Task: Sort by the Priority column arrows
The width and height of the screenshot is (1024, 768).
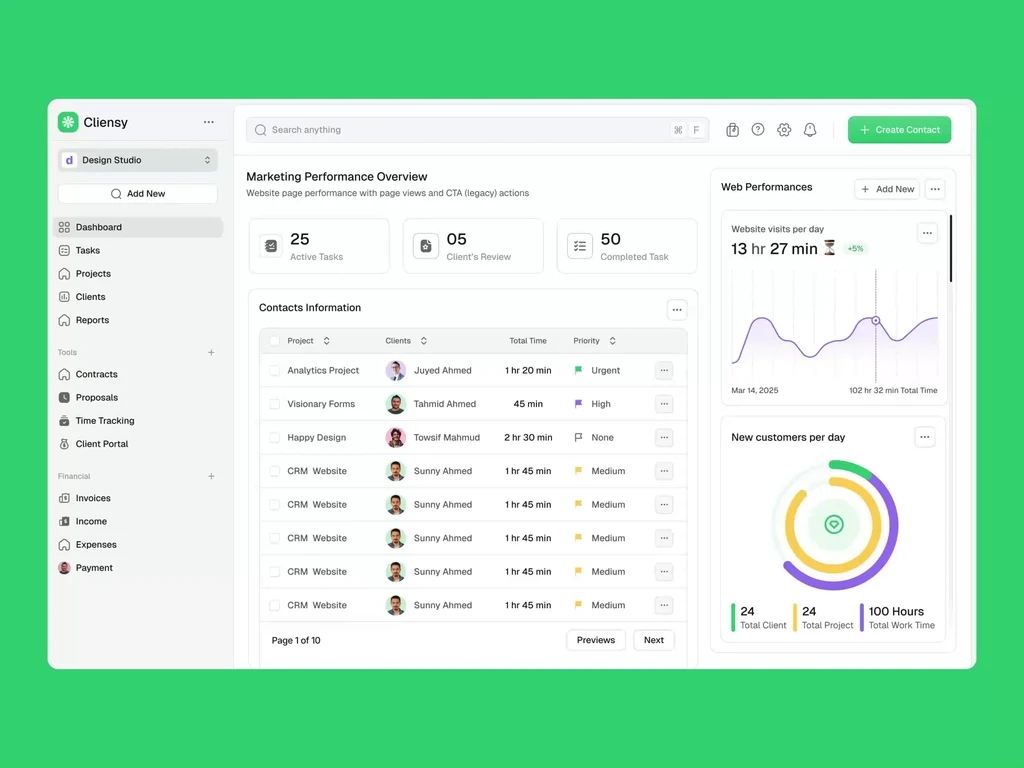Action: (x=613, y=341)
